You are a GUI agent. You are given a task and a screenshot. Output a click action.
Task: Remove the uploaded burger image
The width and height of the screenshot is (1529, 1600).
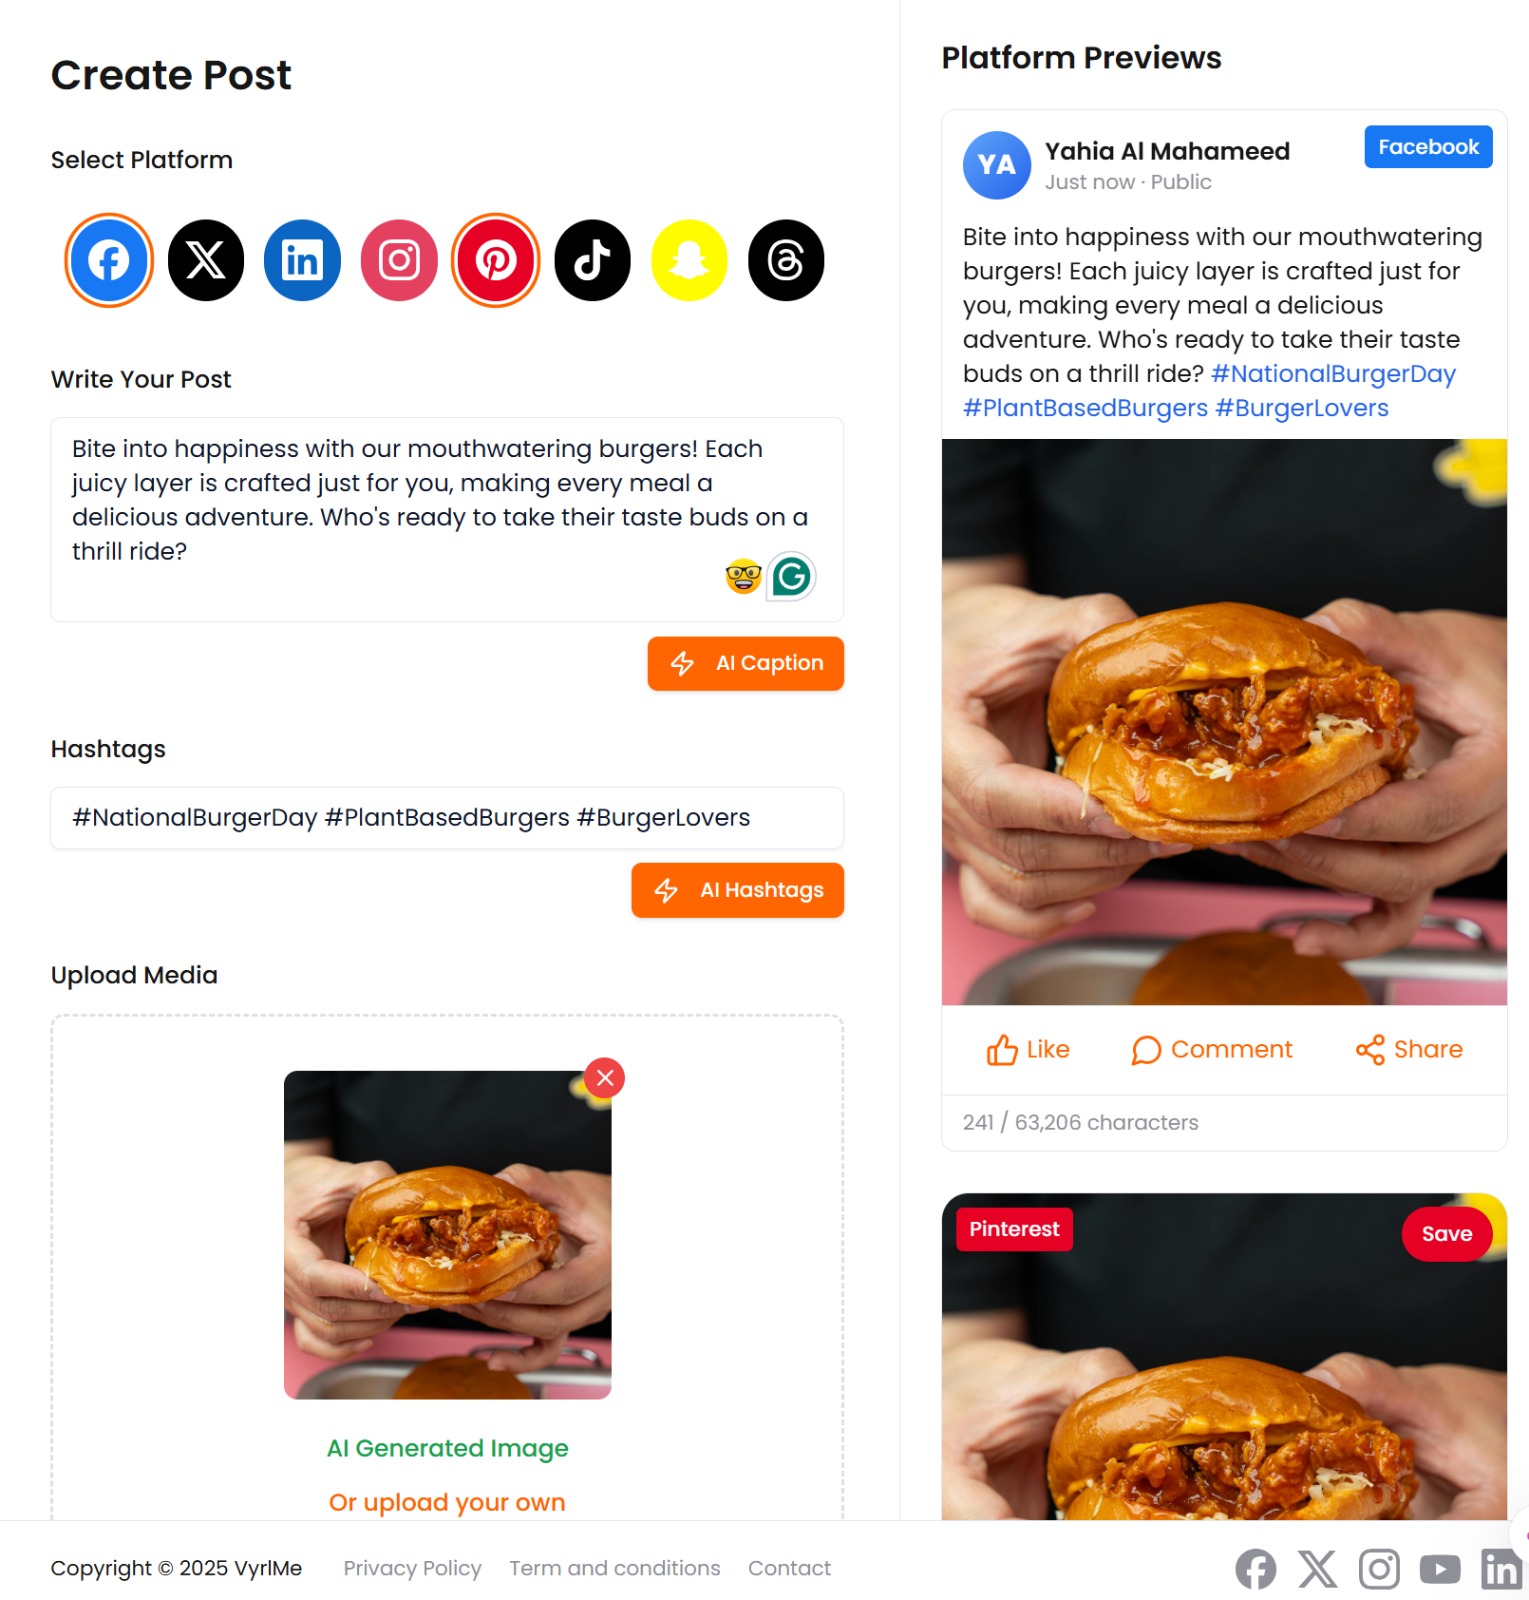[605, 1078]
